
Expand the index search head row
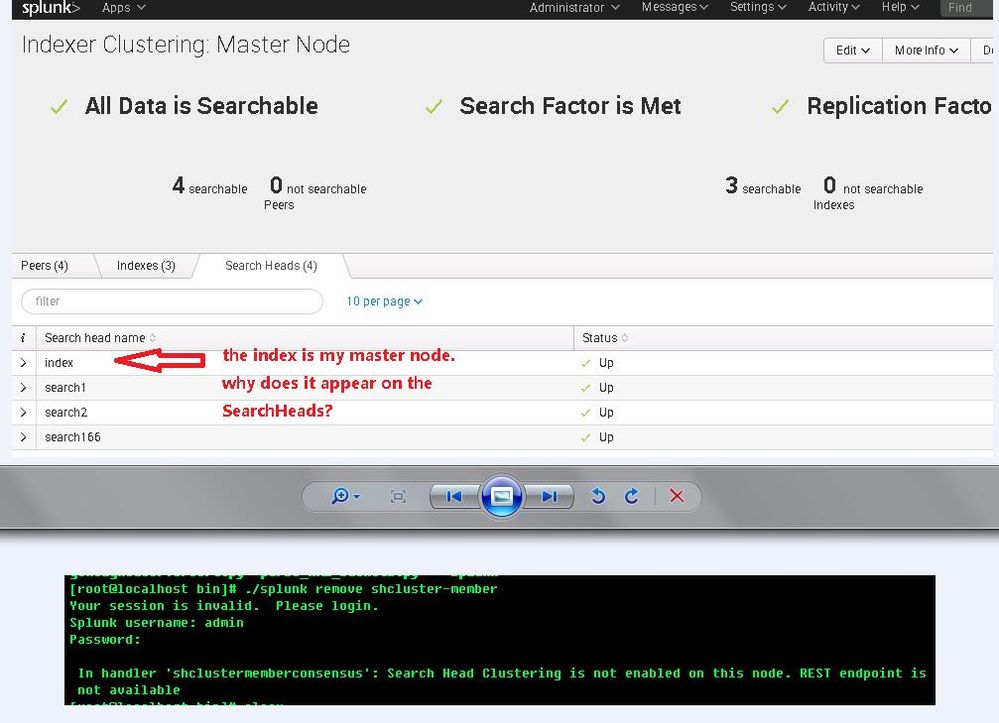(x=24, y=363)
